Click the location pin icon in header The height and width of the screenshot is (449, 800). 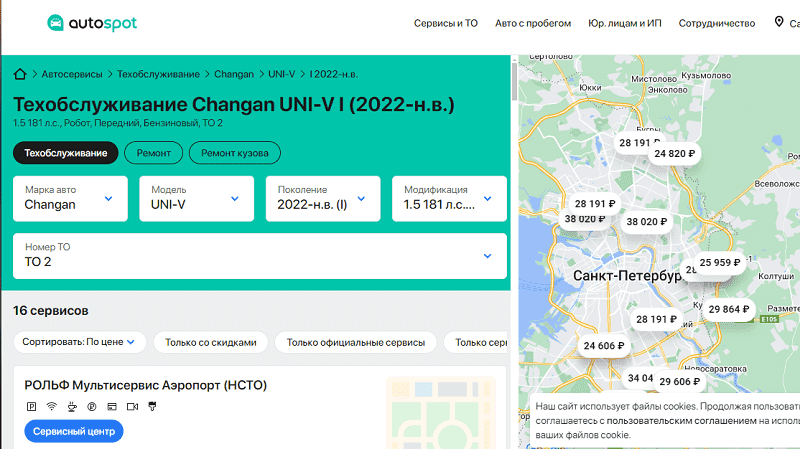pos(779,22)
